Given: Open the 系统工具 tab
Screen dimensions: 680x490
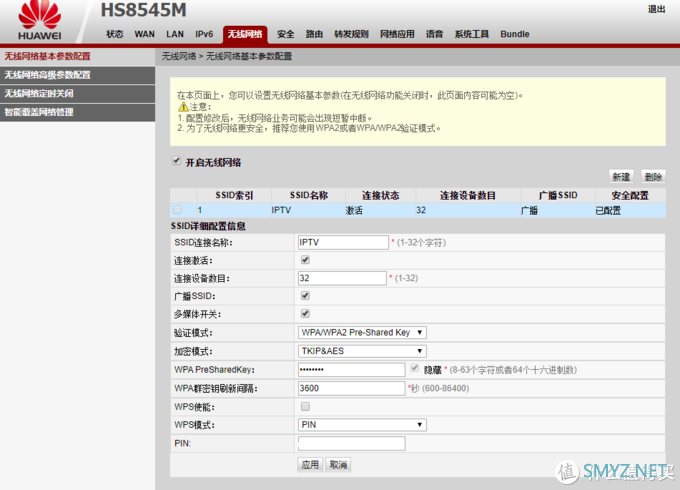Looking at the screenshot, I should point(471,34).
